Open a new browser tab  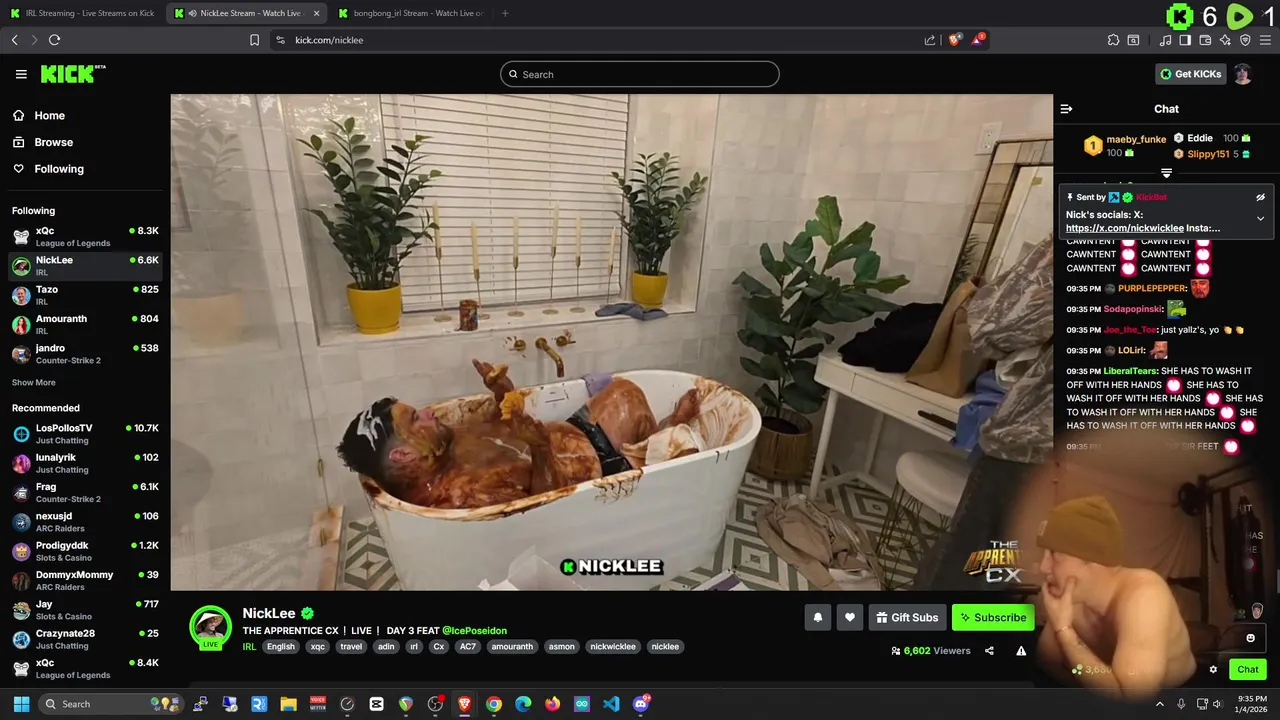[x=505, y=13]
